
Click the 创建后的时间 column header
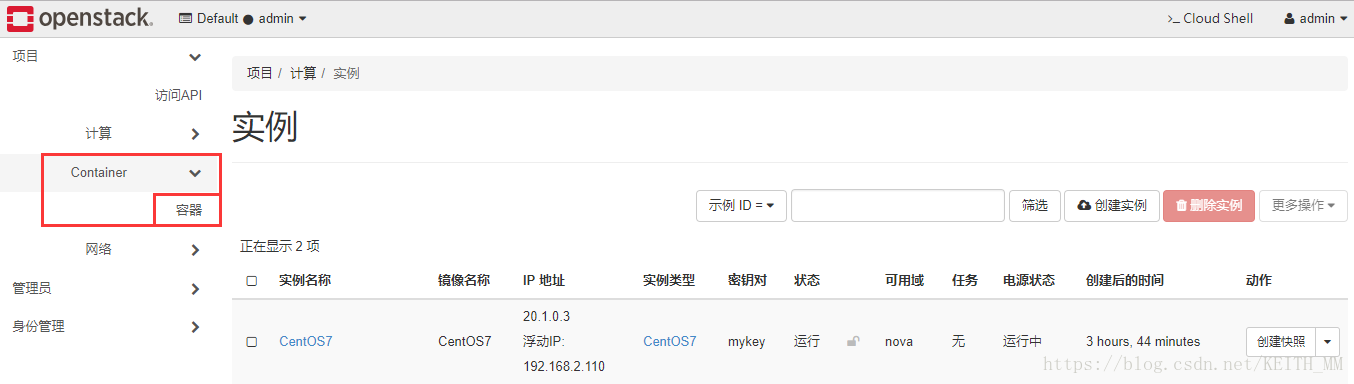coord(1125,281)
